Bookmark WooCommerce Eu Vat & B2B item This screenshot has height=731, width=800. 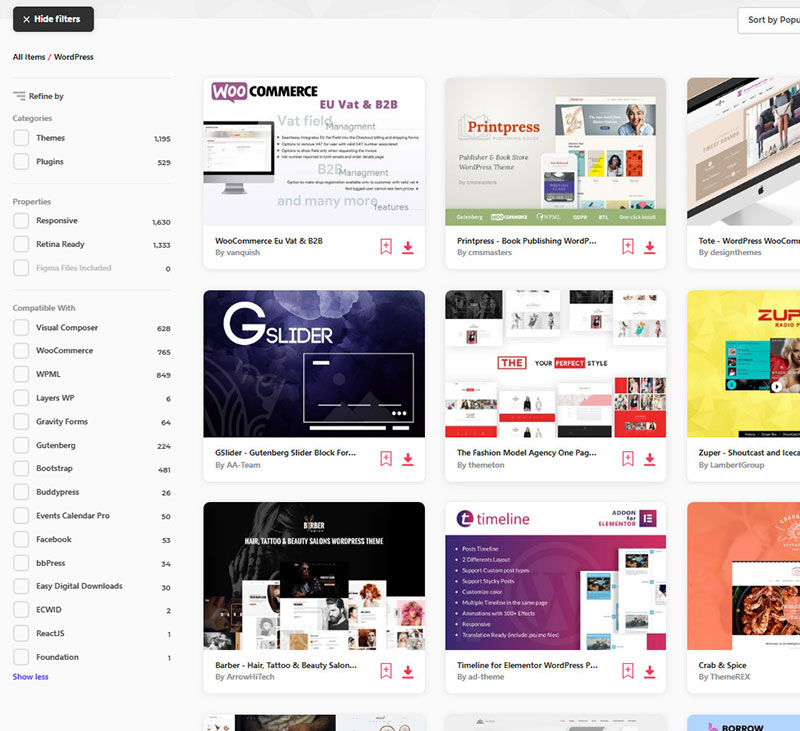(386, 246)
